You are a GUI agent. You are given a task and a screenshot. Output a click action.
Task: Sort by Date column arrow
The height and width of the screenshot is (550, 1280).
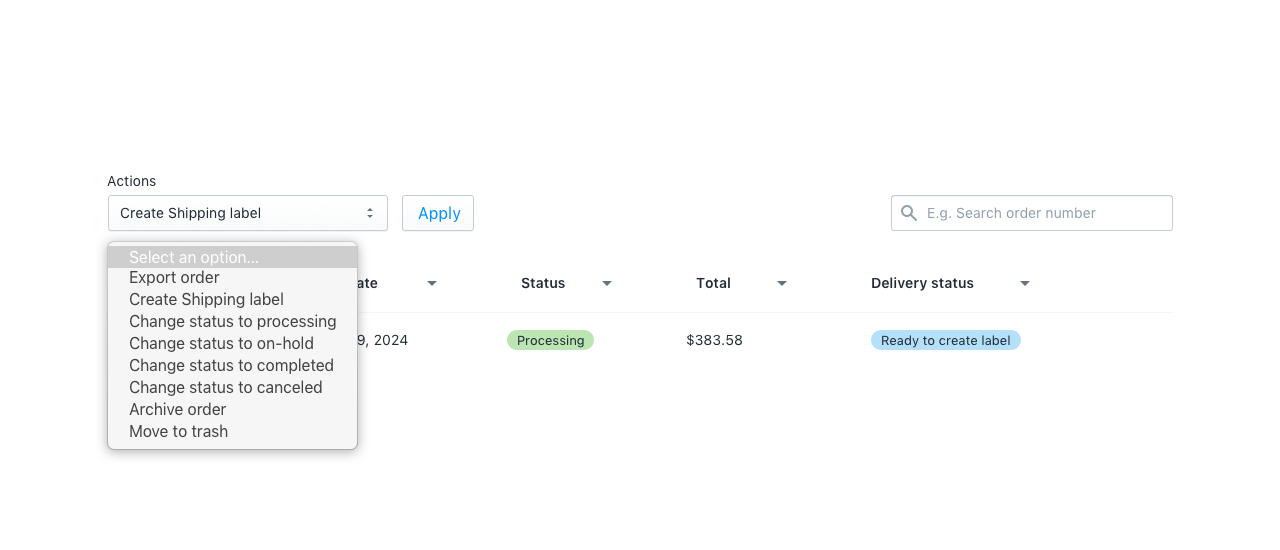pyautogui.click(x=432, y=284)
